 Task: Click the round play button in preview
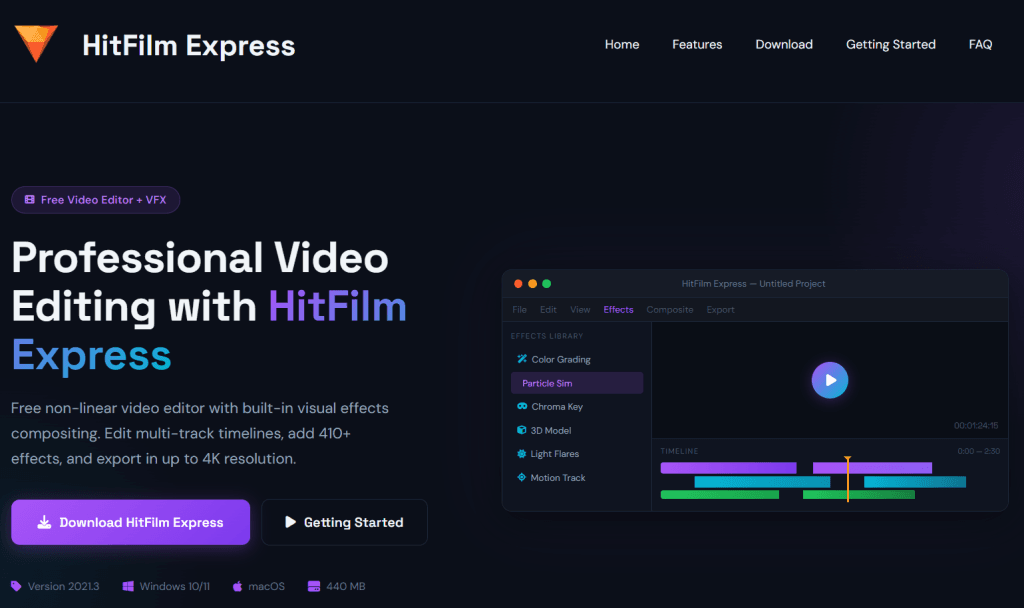tap(829, 380)
